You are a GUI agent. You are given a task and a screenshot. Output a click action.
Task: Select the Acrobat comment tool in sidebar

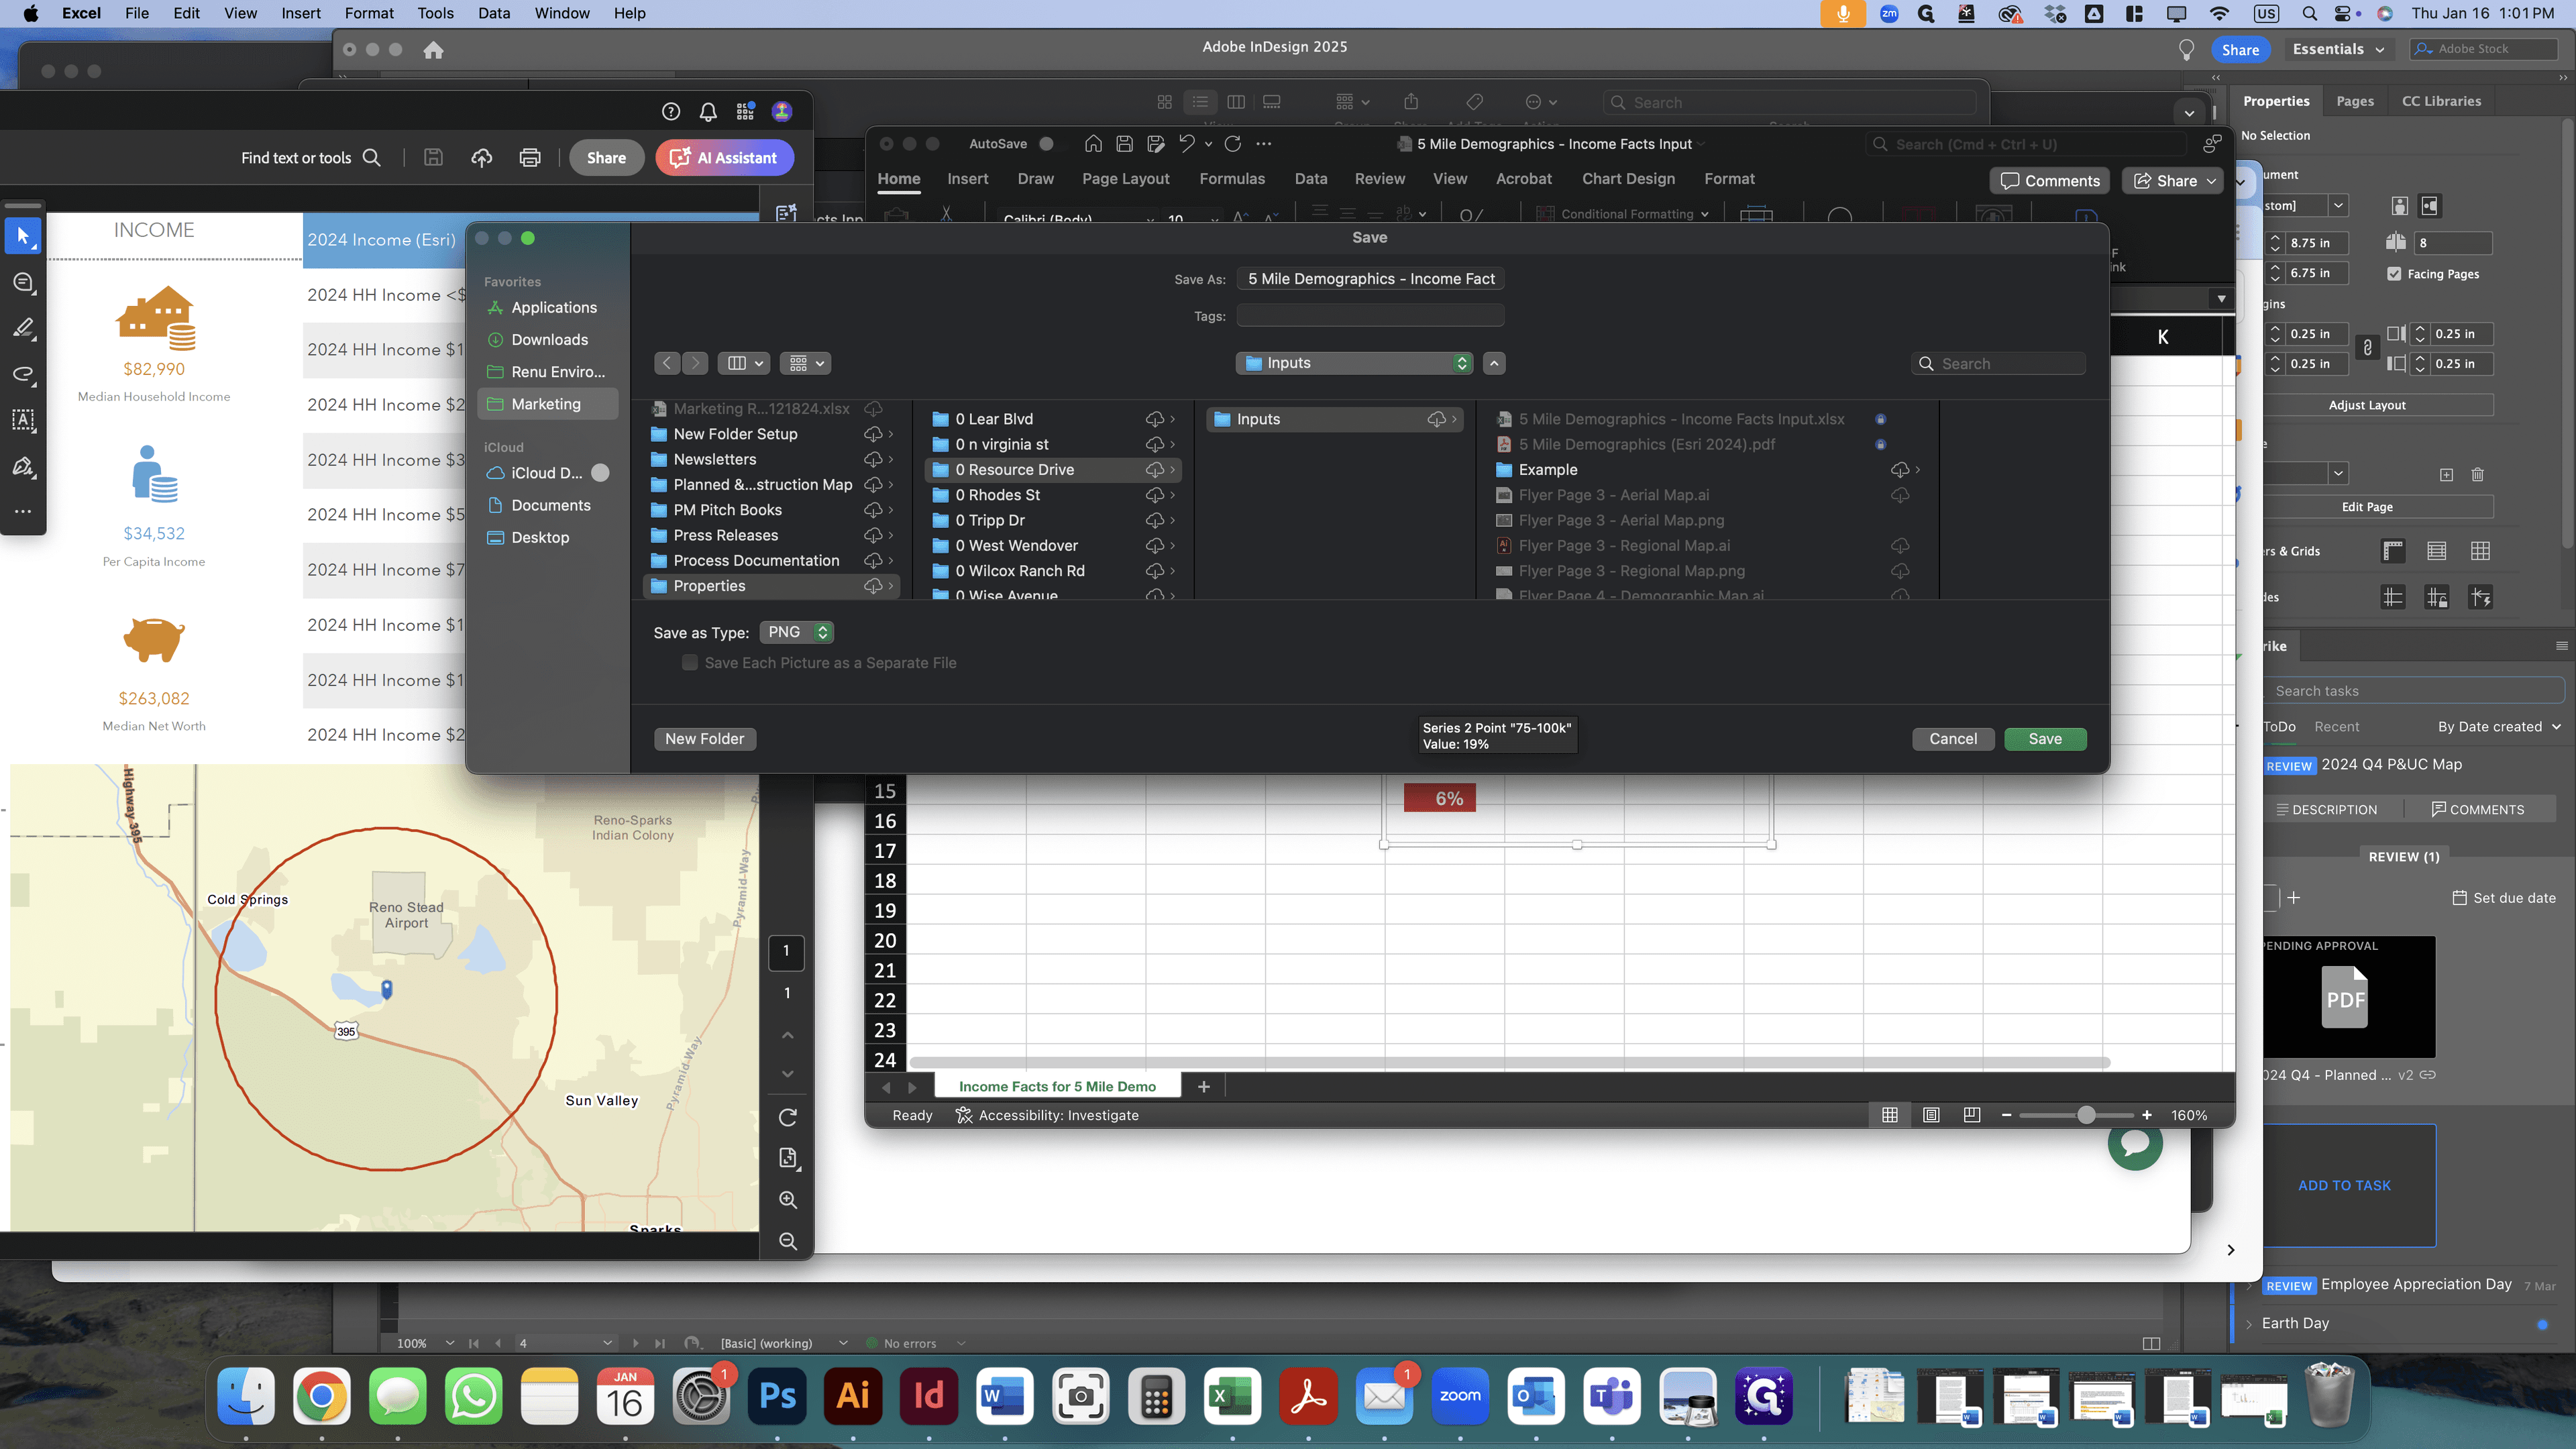23,283
